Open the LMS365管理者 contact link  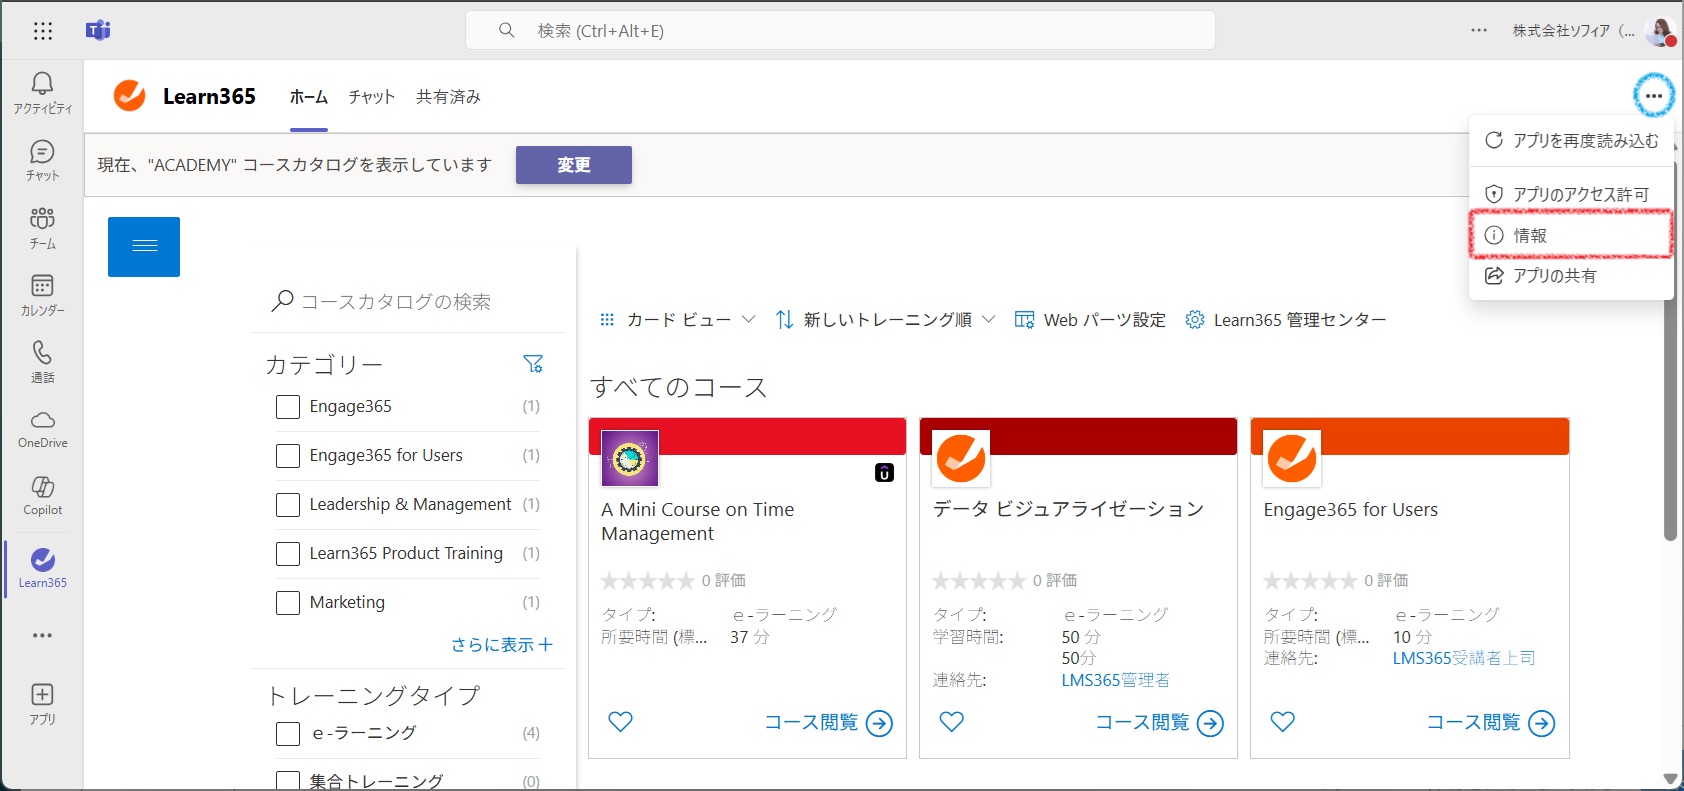[1115, 680]
